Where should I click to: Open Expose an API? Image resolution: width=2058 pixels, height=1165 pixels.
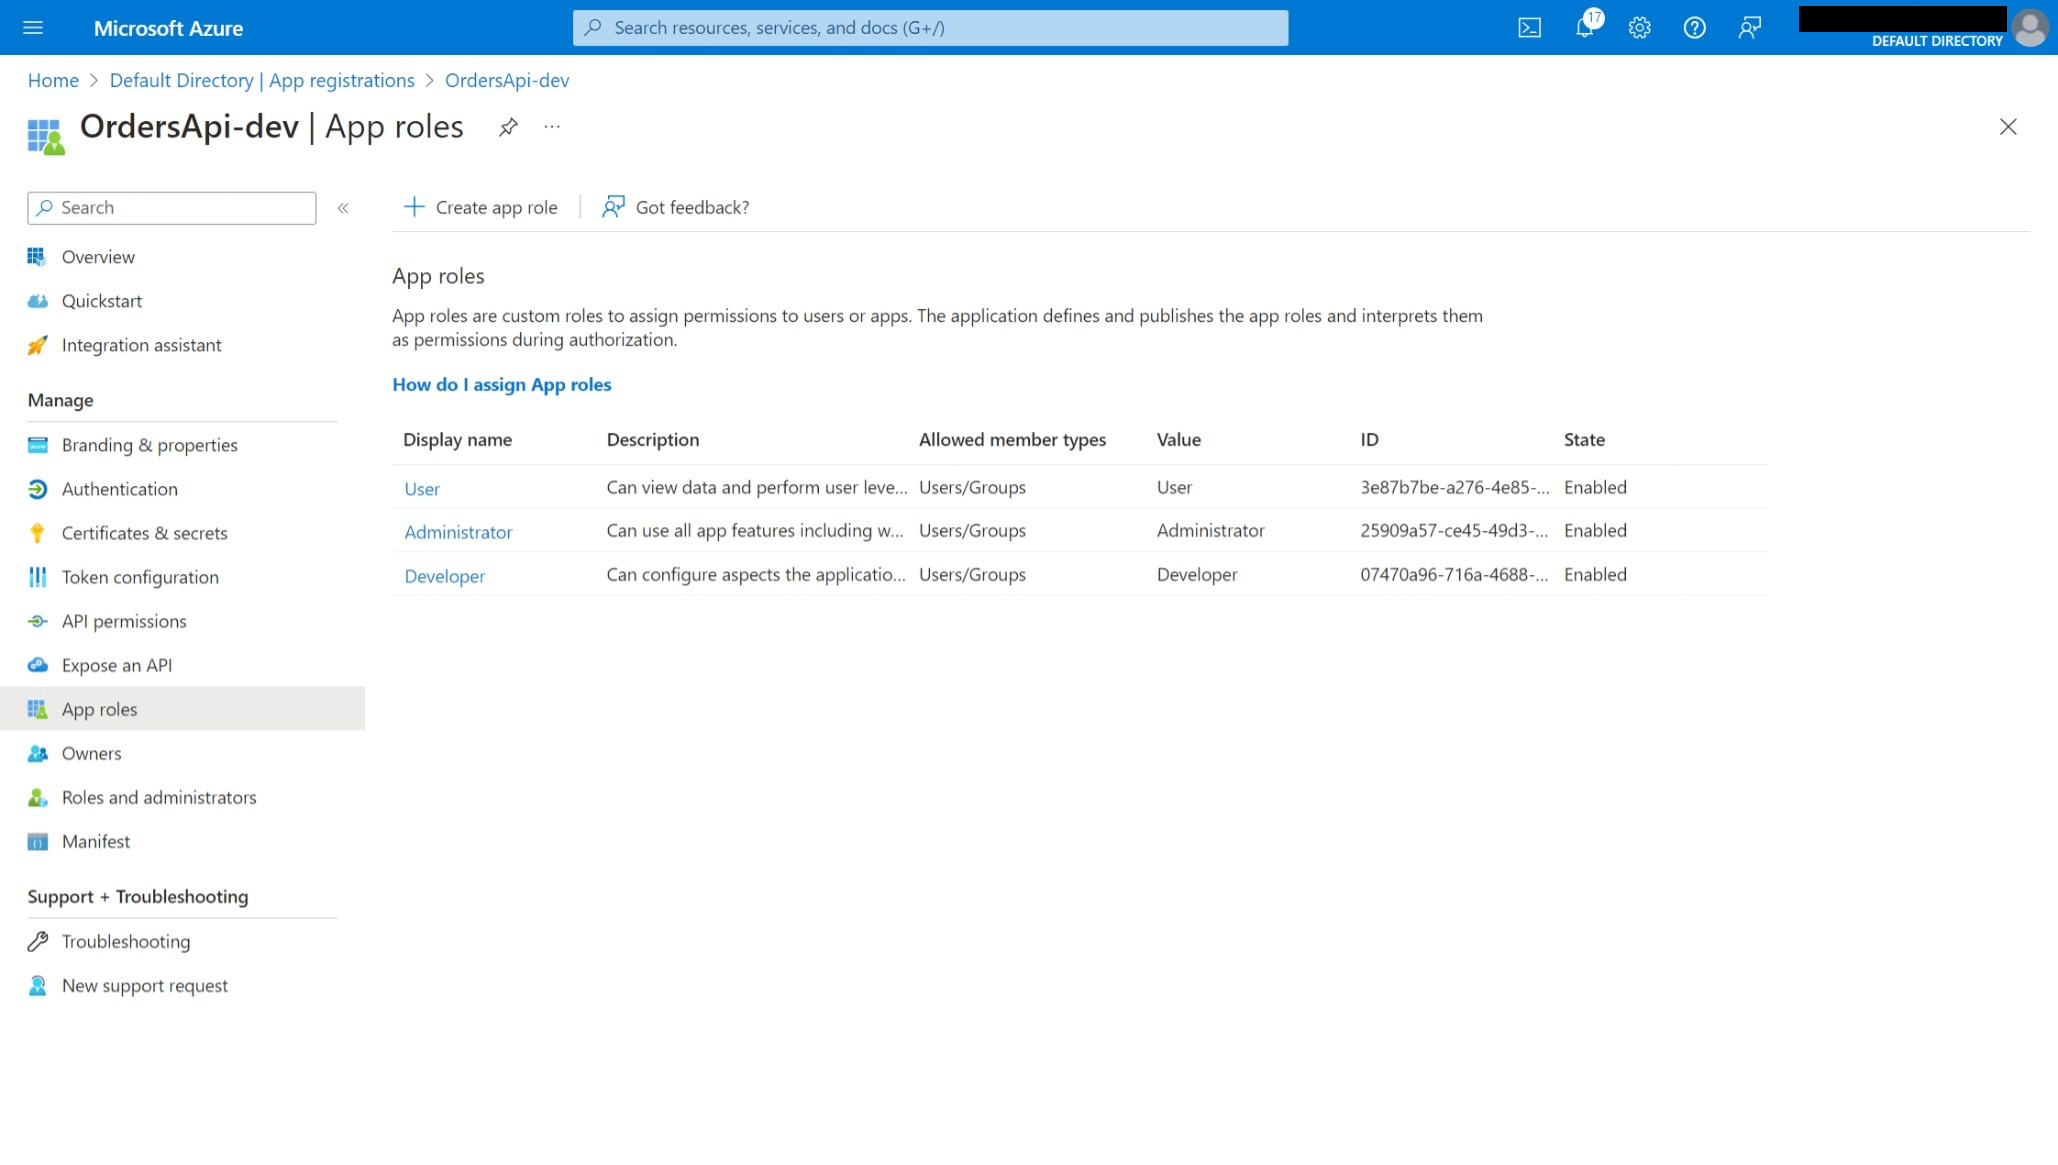point(117,665)
